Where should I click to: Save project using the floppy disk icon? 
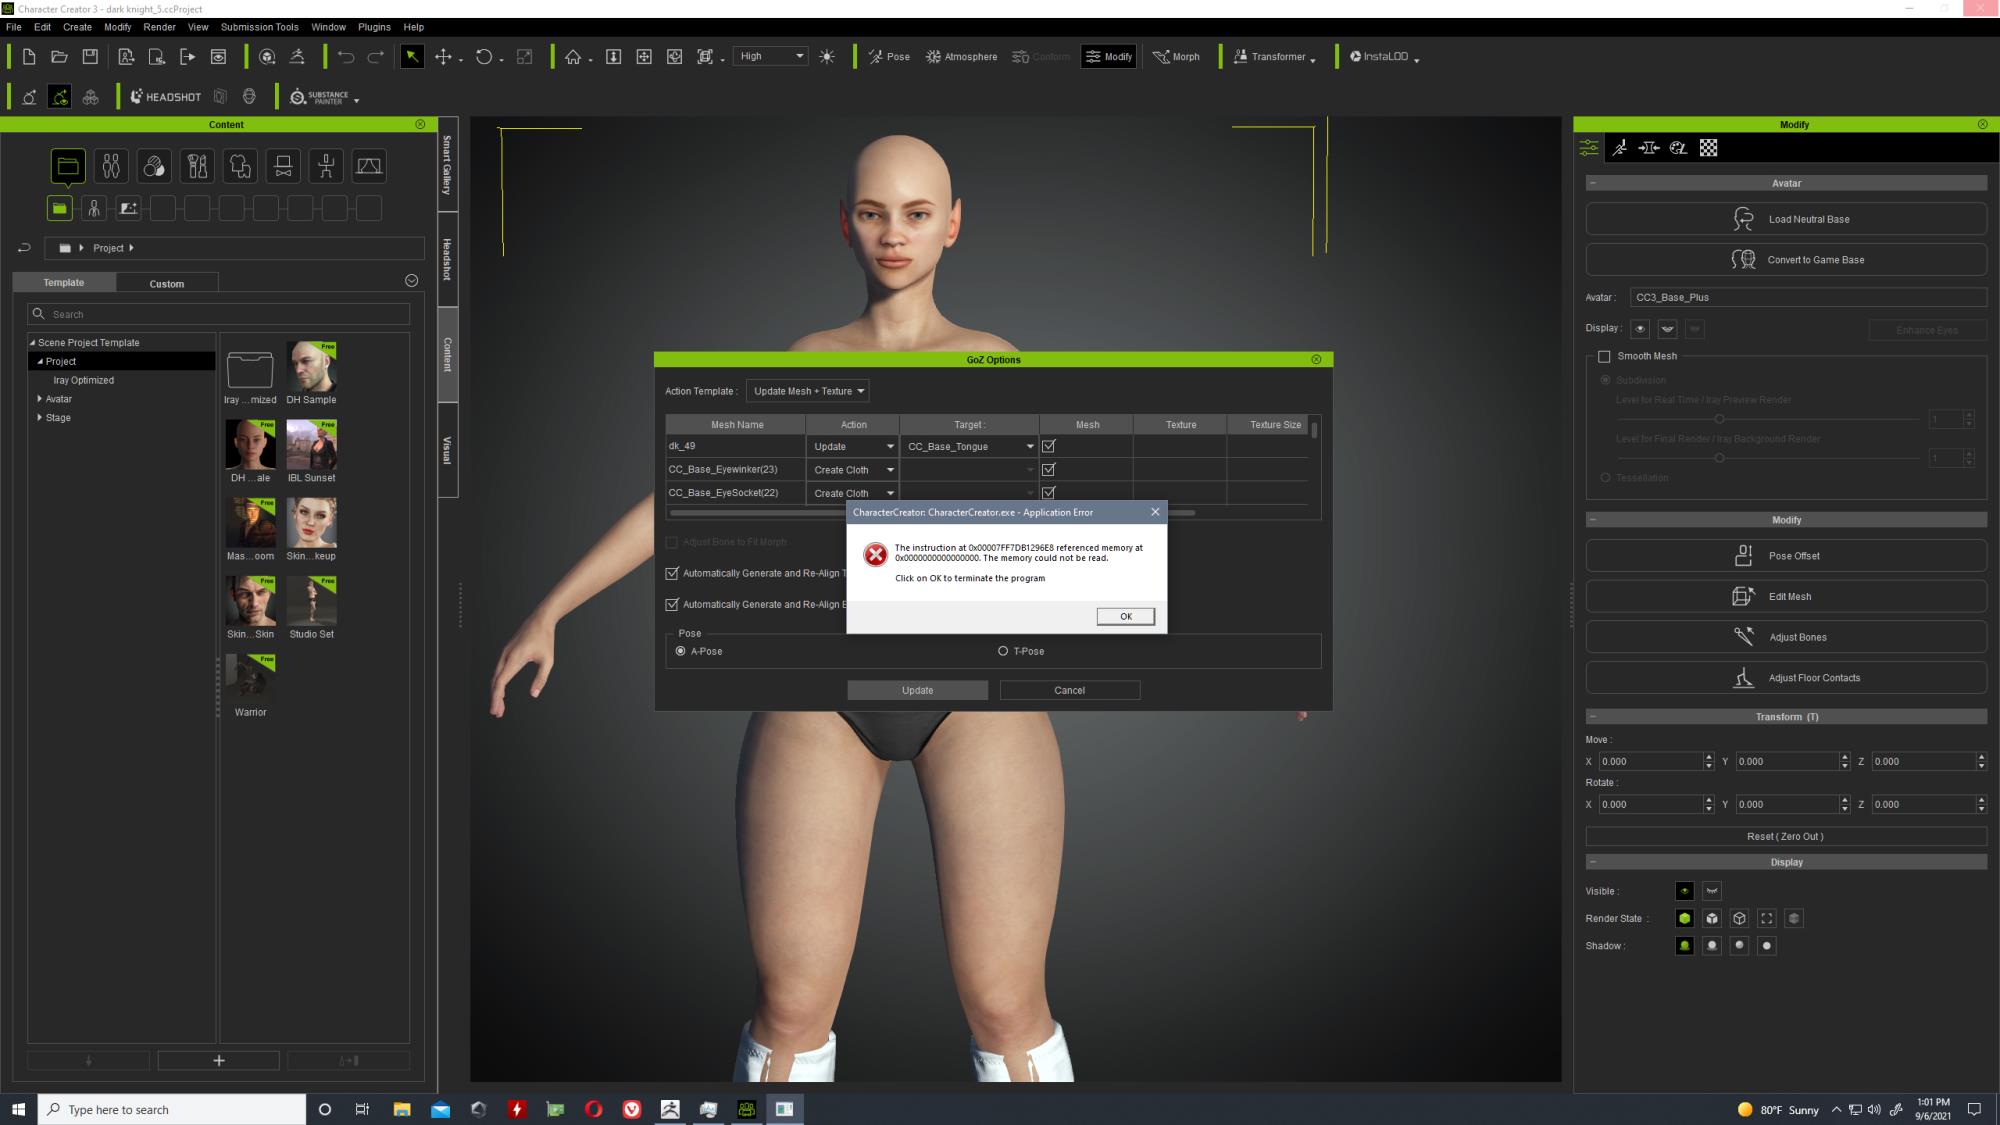pyautogui.click(x=90, y=57)
